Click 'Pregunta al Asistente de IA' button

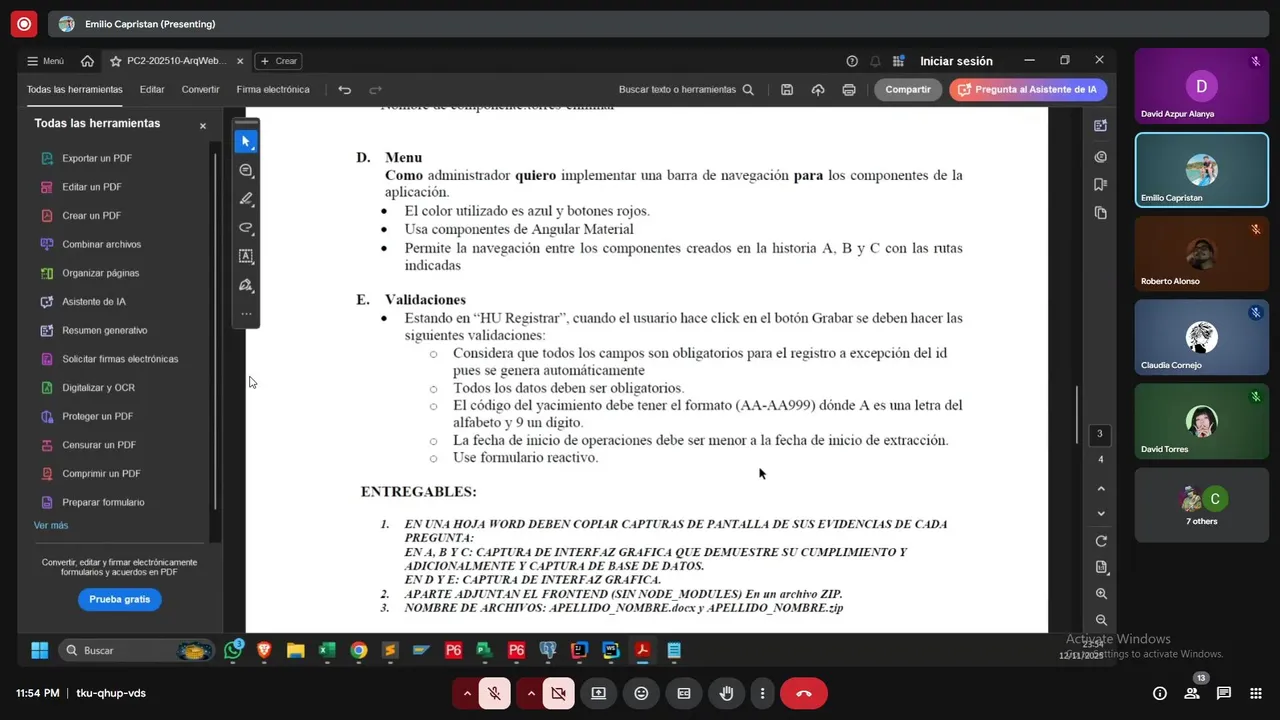(x=1028, y=89)
